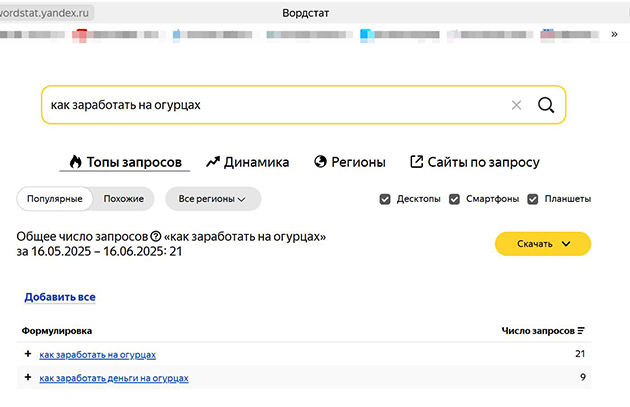Uncheck the Десктопы checkbox
This screenshot has height=407, width=630.
[x=385, y=199]
